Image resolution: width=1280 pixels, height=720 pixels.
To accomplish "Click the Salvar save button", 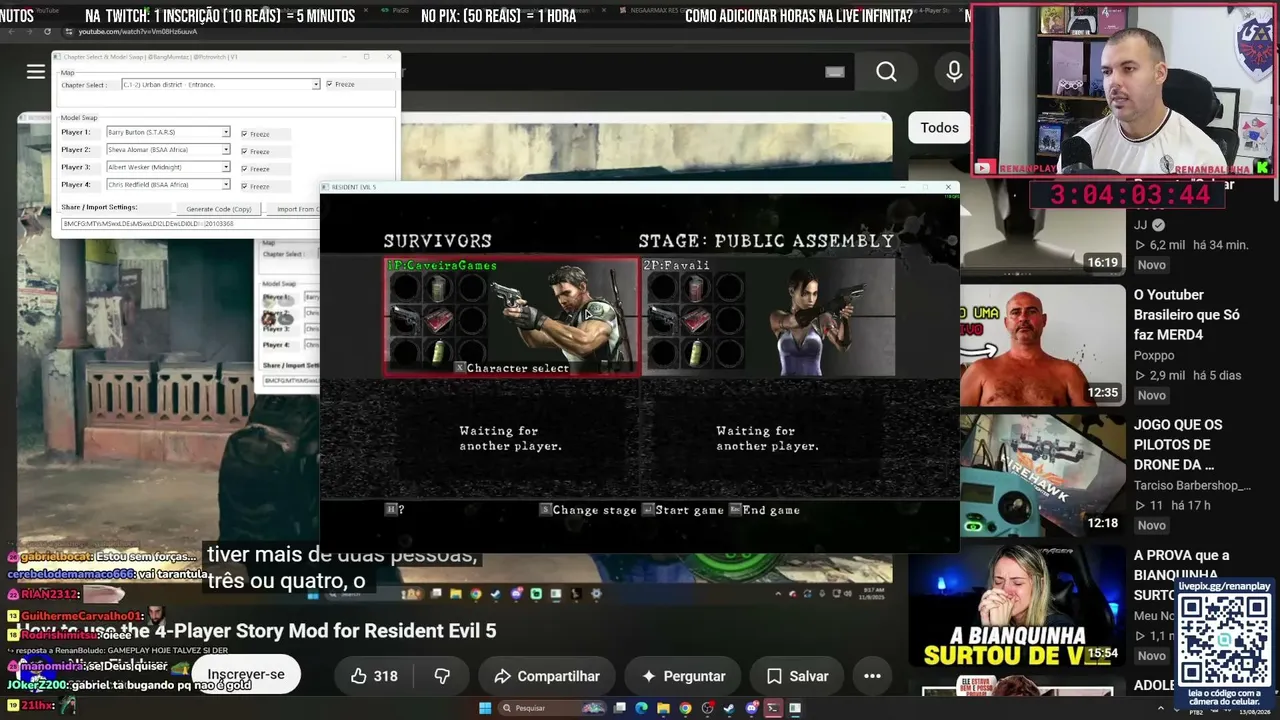I will (x=796, y=676).
